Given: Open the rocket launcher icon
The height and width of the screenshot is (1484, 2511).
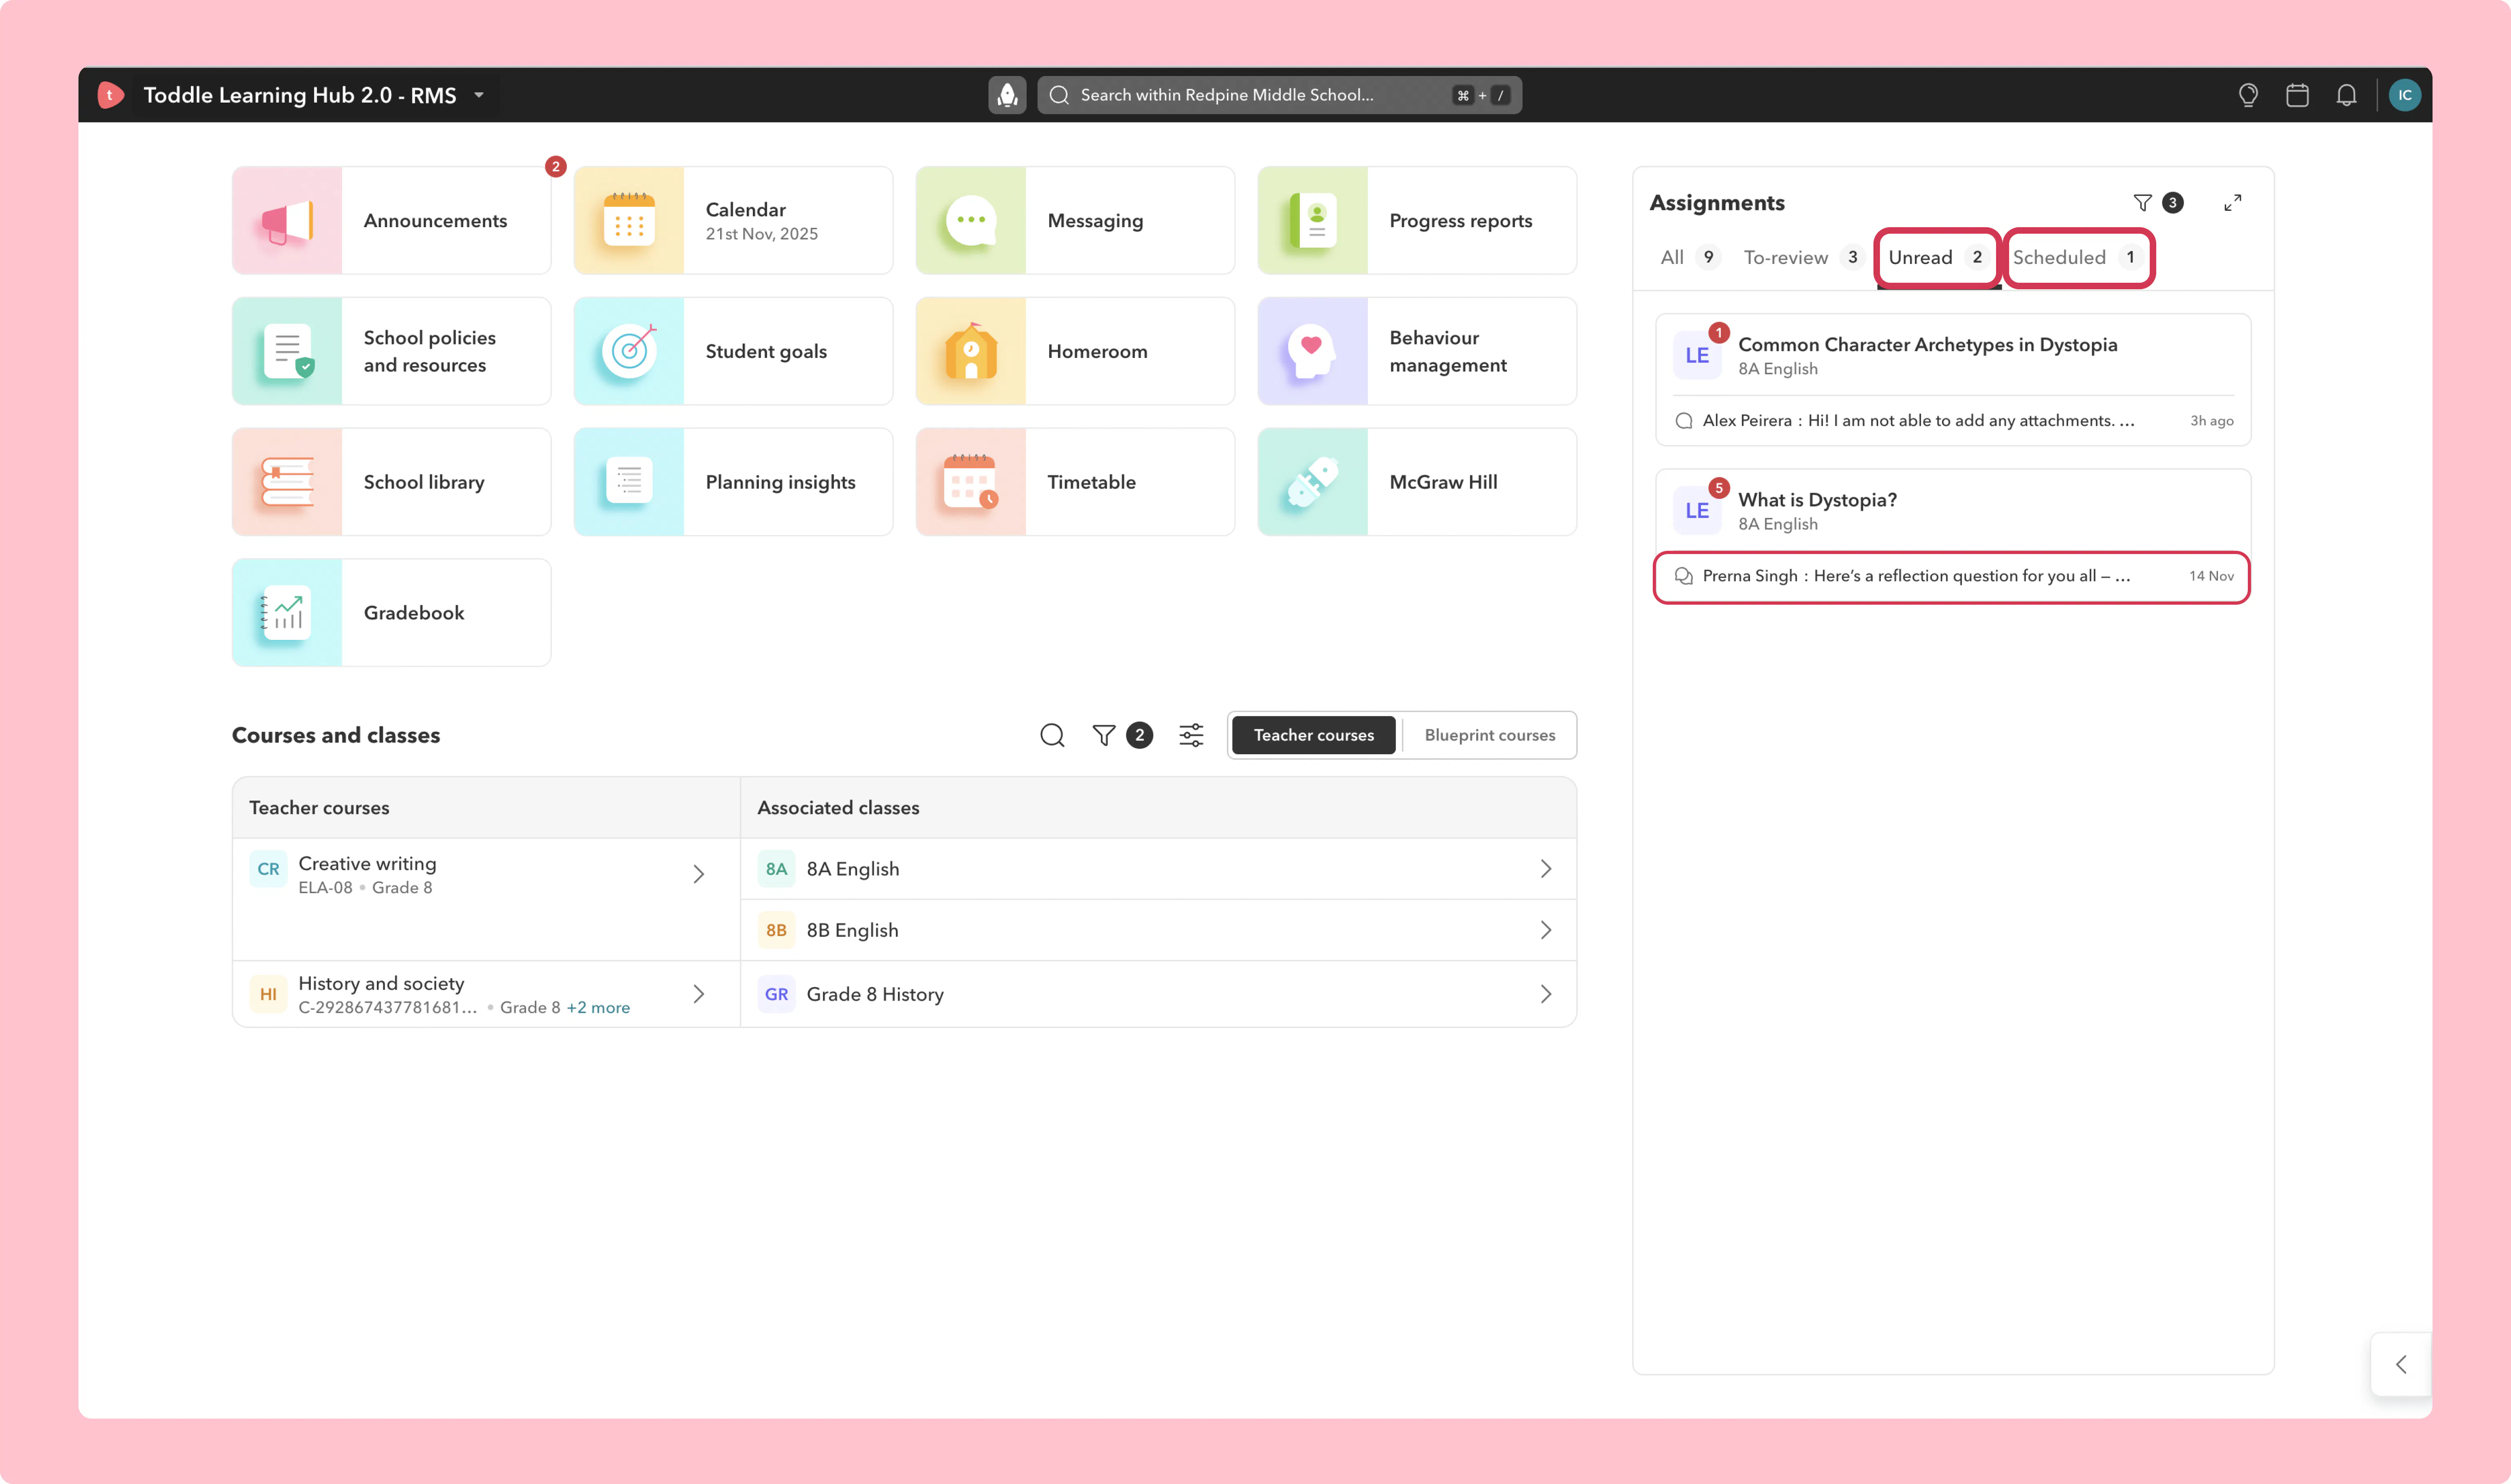Looking at the screenshot, I should click(x=1007, y=95).
